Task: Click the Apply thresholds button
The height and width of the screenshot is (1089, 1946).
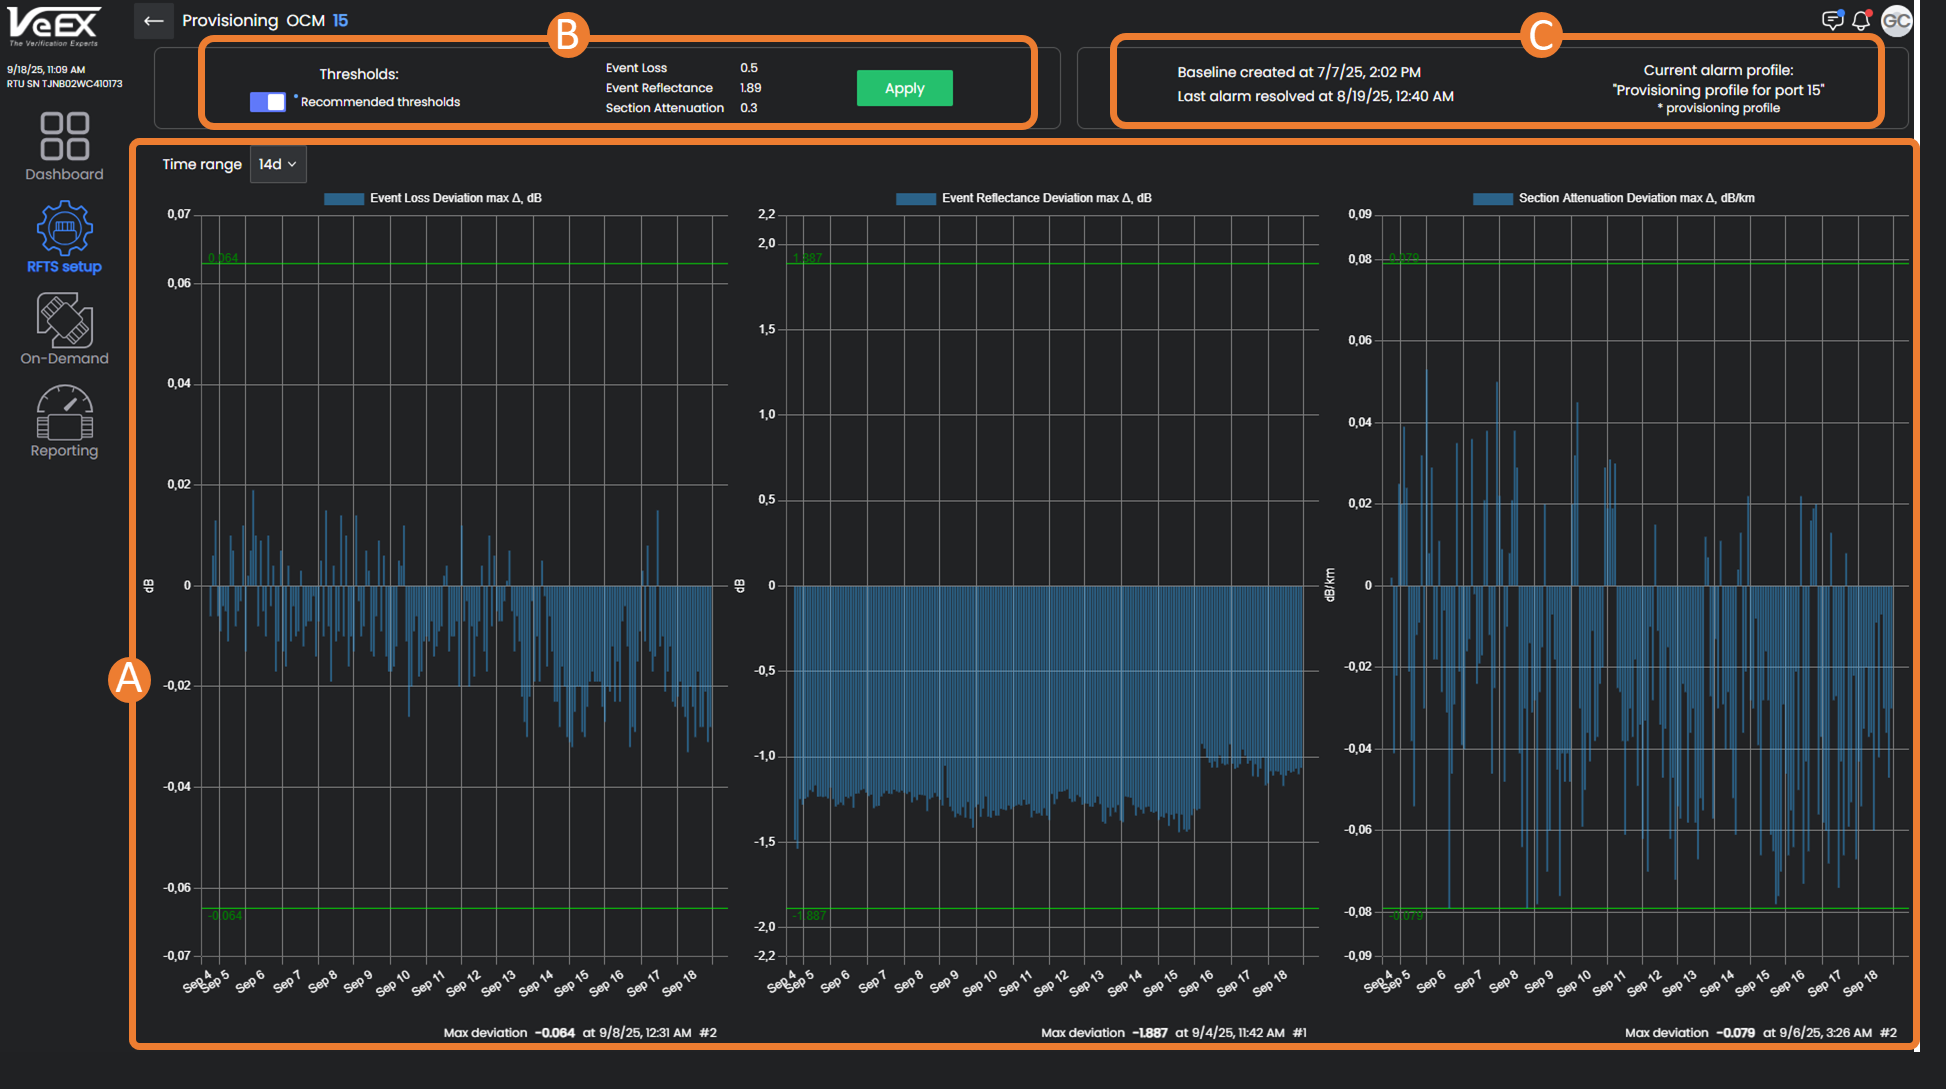Action: 904,88
